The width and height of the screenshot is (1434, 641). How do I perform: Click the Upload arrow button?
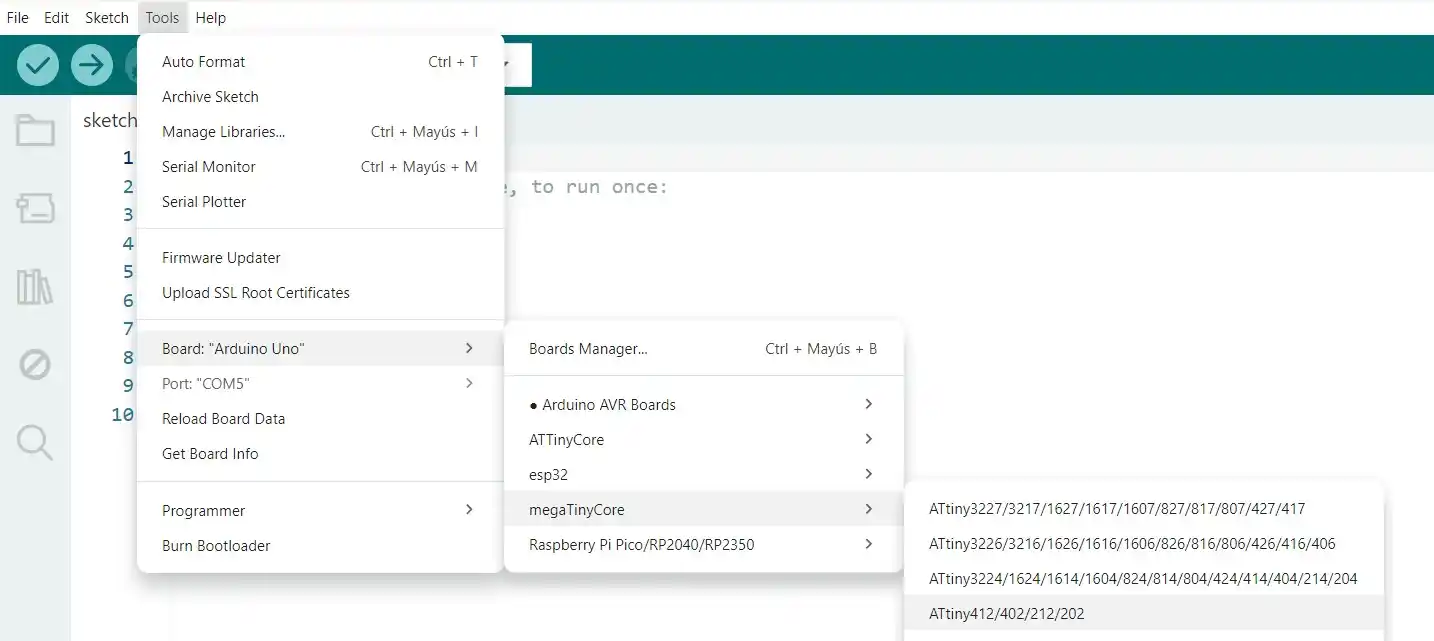click(92, 66)
